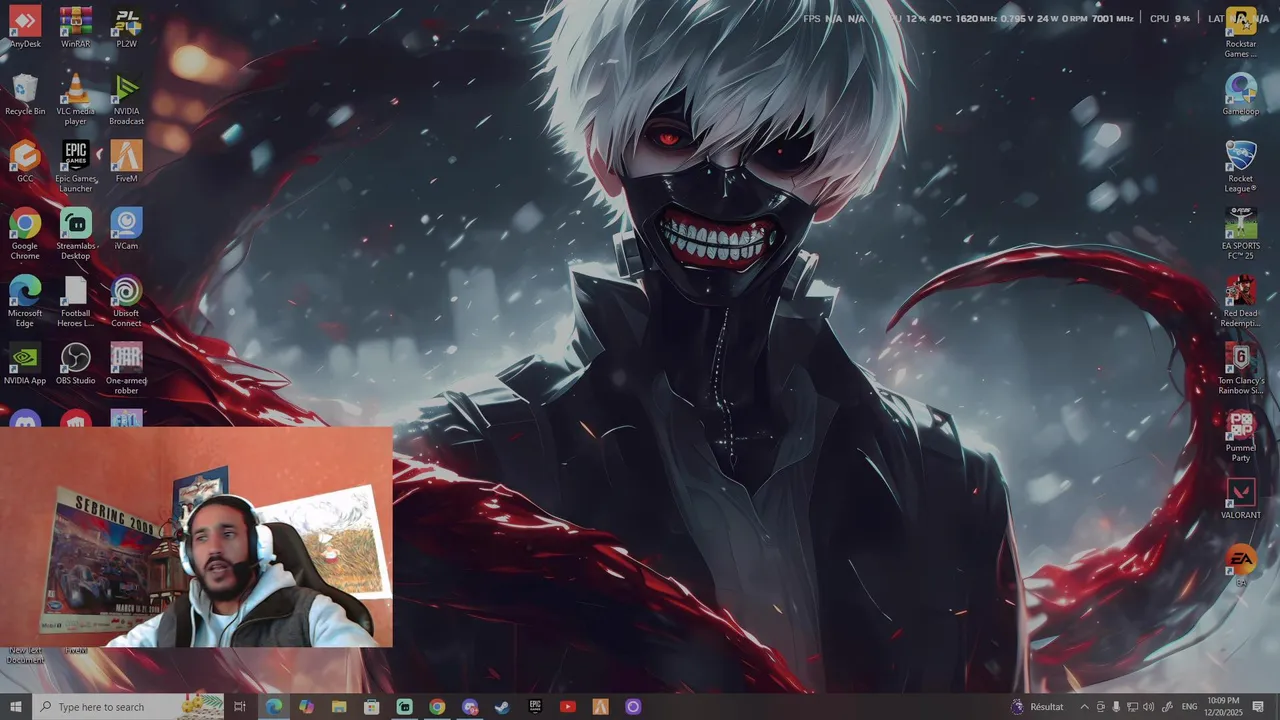The image size is (1280, 720).
Task: Open Streamlabs from the taskbar
Action: [x=404, y=707]
